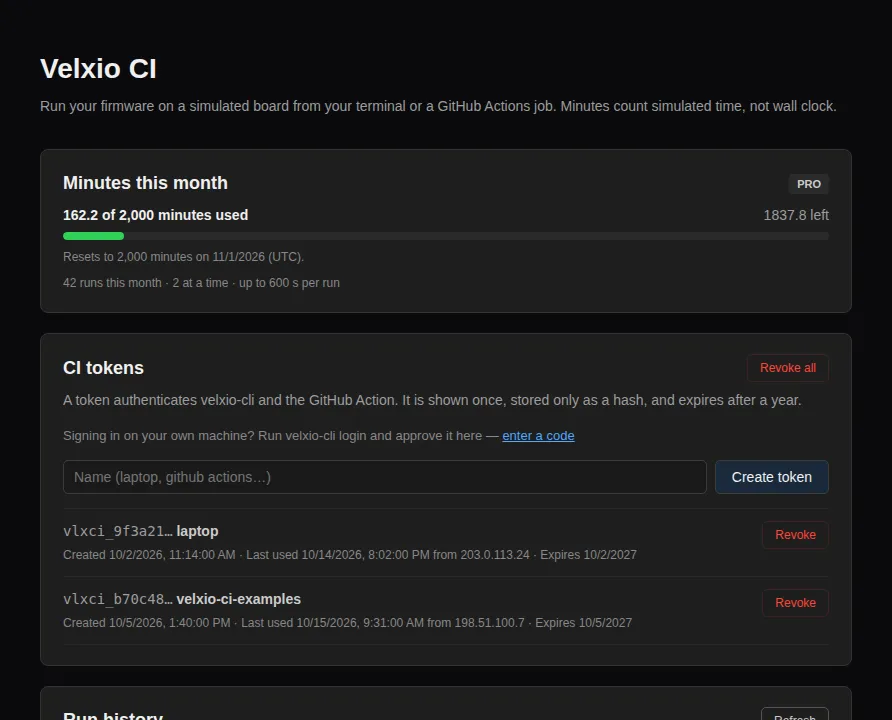Click the Resets to 2,000 minutes line
This screenshot has width=892, height=720.
[184, 257]
